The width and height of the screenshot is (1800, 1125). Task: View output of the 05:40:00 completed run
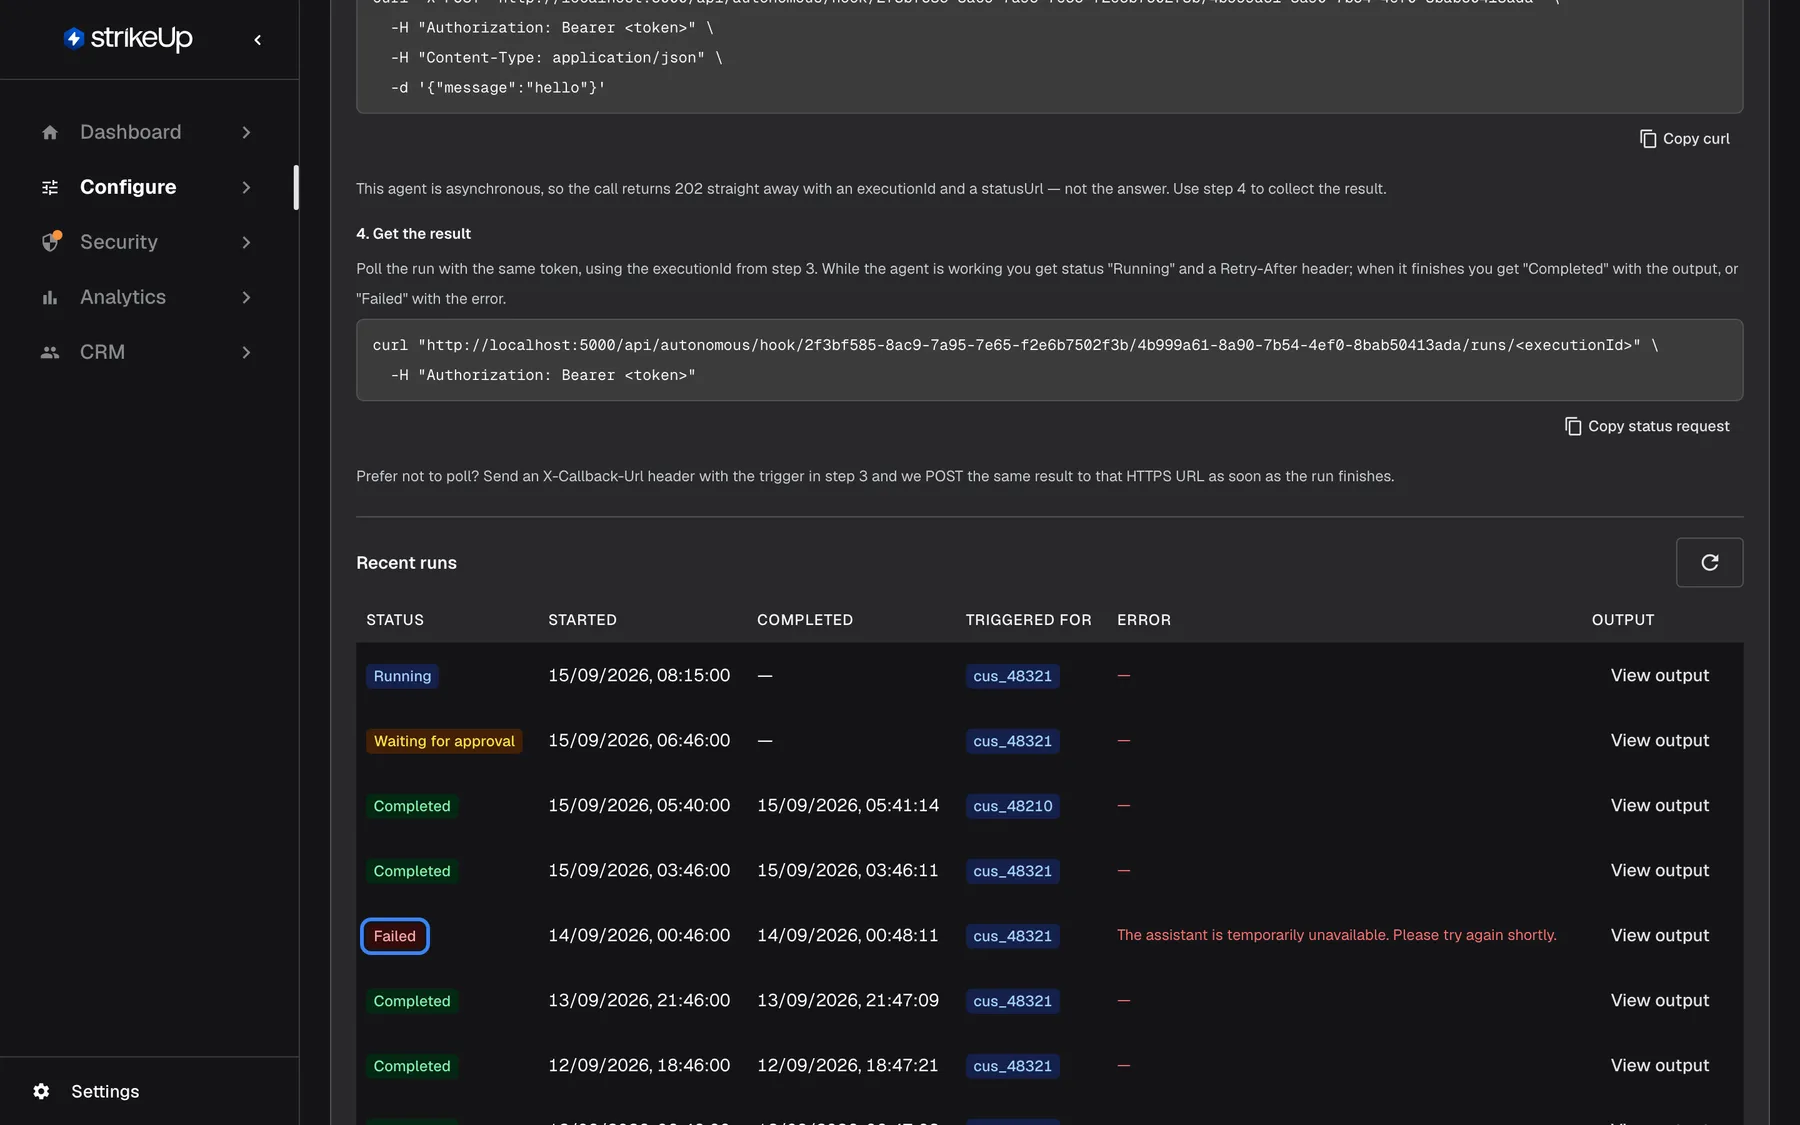click(1659, 805)
